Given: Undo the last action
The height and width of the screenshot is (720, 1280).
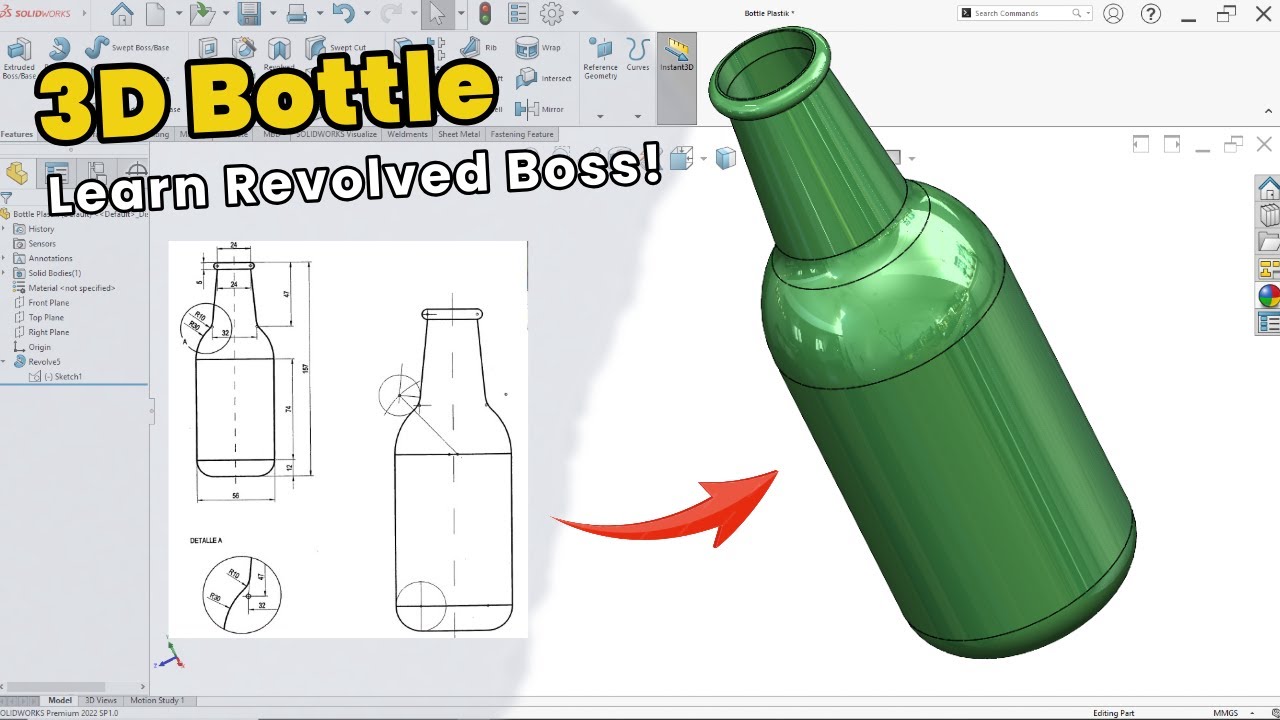Looking at the screenshot, I should [x=344, y=14].
